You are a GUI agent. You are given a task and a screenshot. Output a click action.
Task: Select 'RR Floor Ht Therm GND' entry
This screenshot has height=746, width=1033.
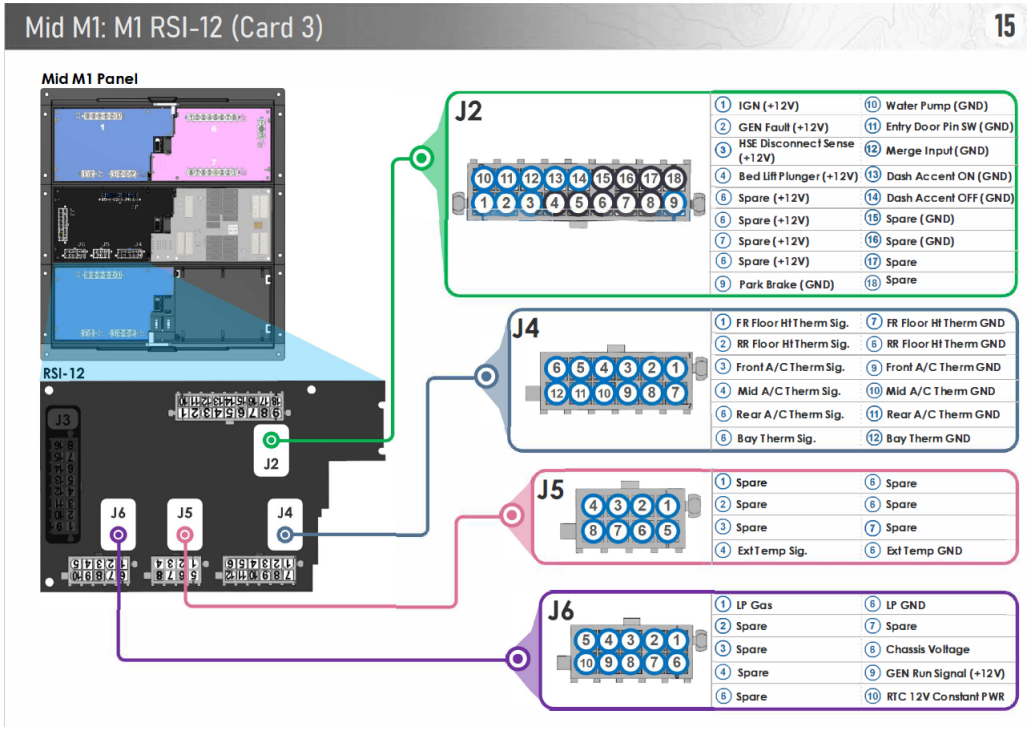click(x=946, y=344)
